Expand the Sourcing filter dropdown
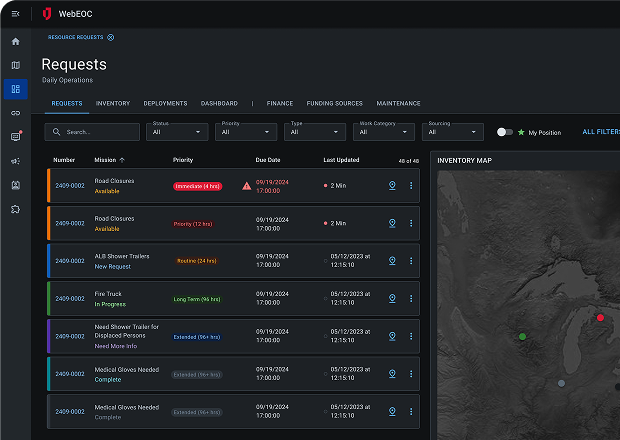The image size is (620, 440). [454, 132]
